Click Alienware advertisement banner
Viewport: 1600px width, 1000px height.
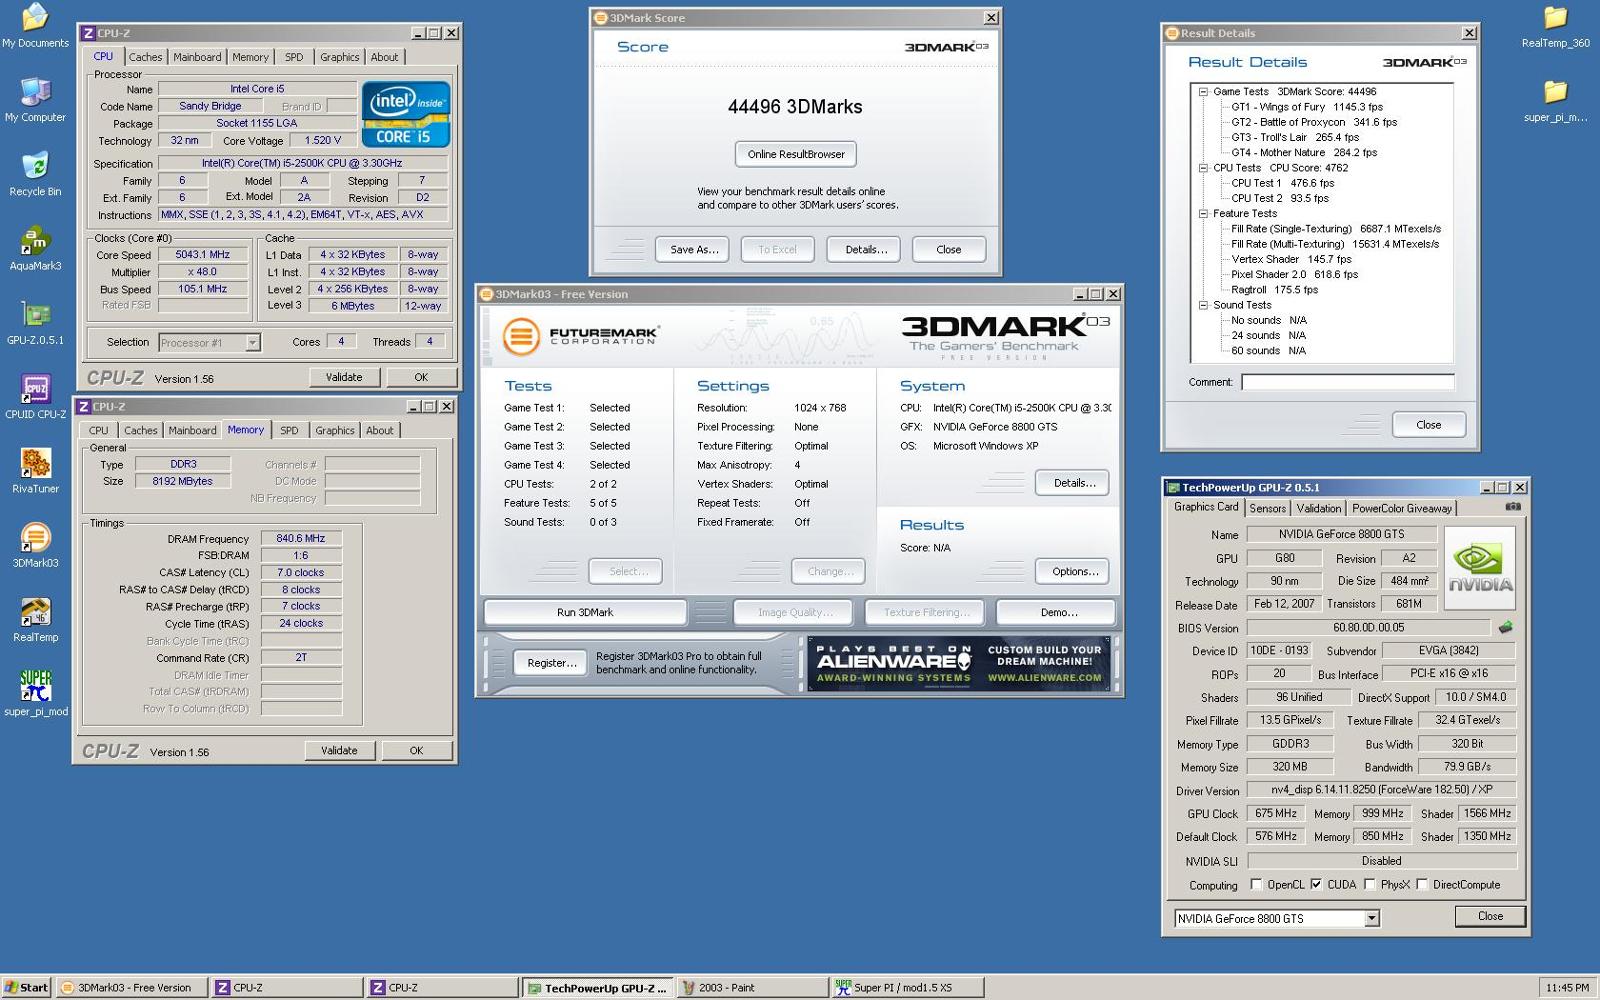click(958, 663)
